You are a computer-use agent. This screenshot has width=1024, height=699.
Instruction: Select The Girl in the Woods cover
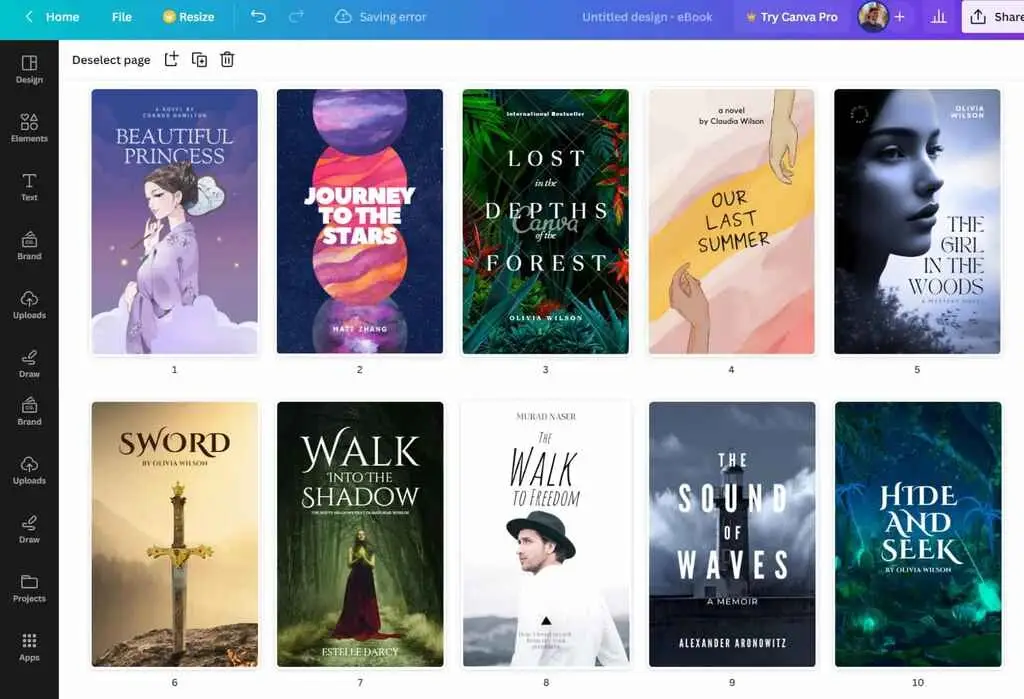917,221
